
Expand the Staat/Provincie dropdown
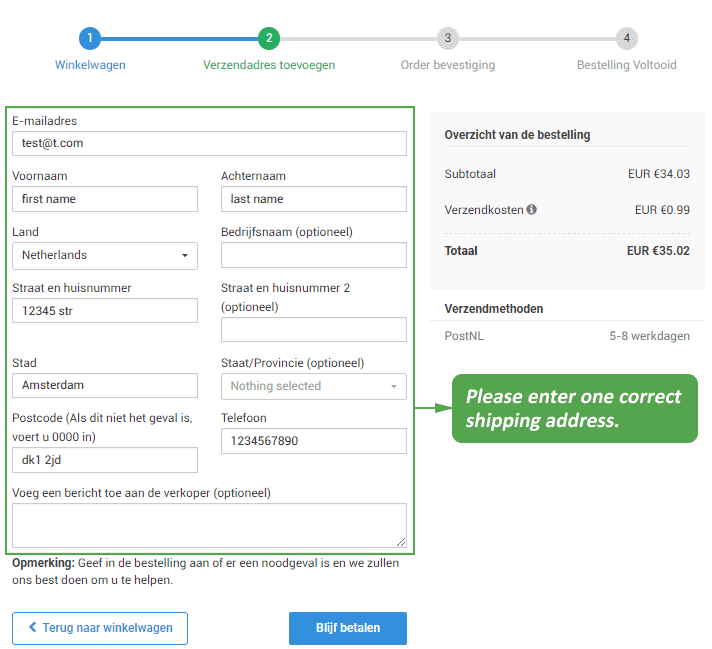pos(313,386)
